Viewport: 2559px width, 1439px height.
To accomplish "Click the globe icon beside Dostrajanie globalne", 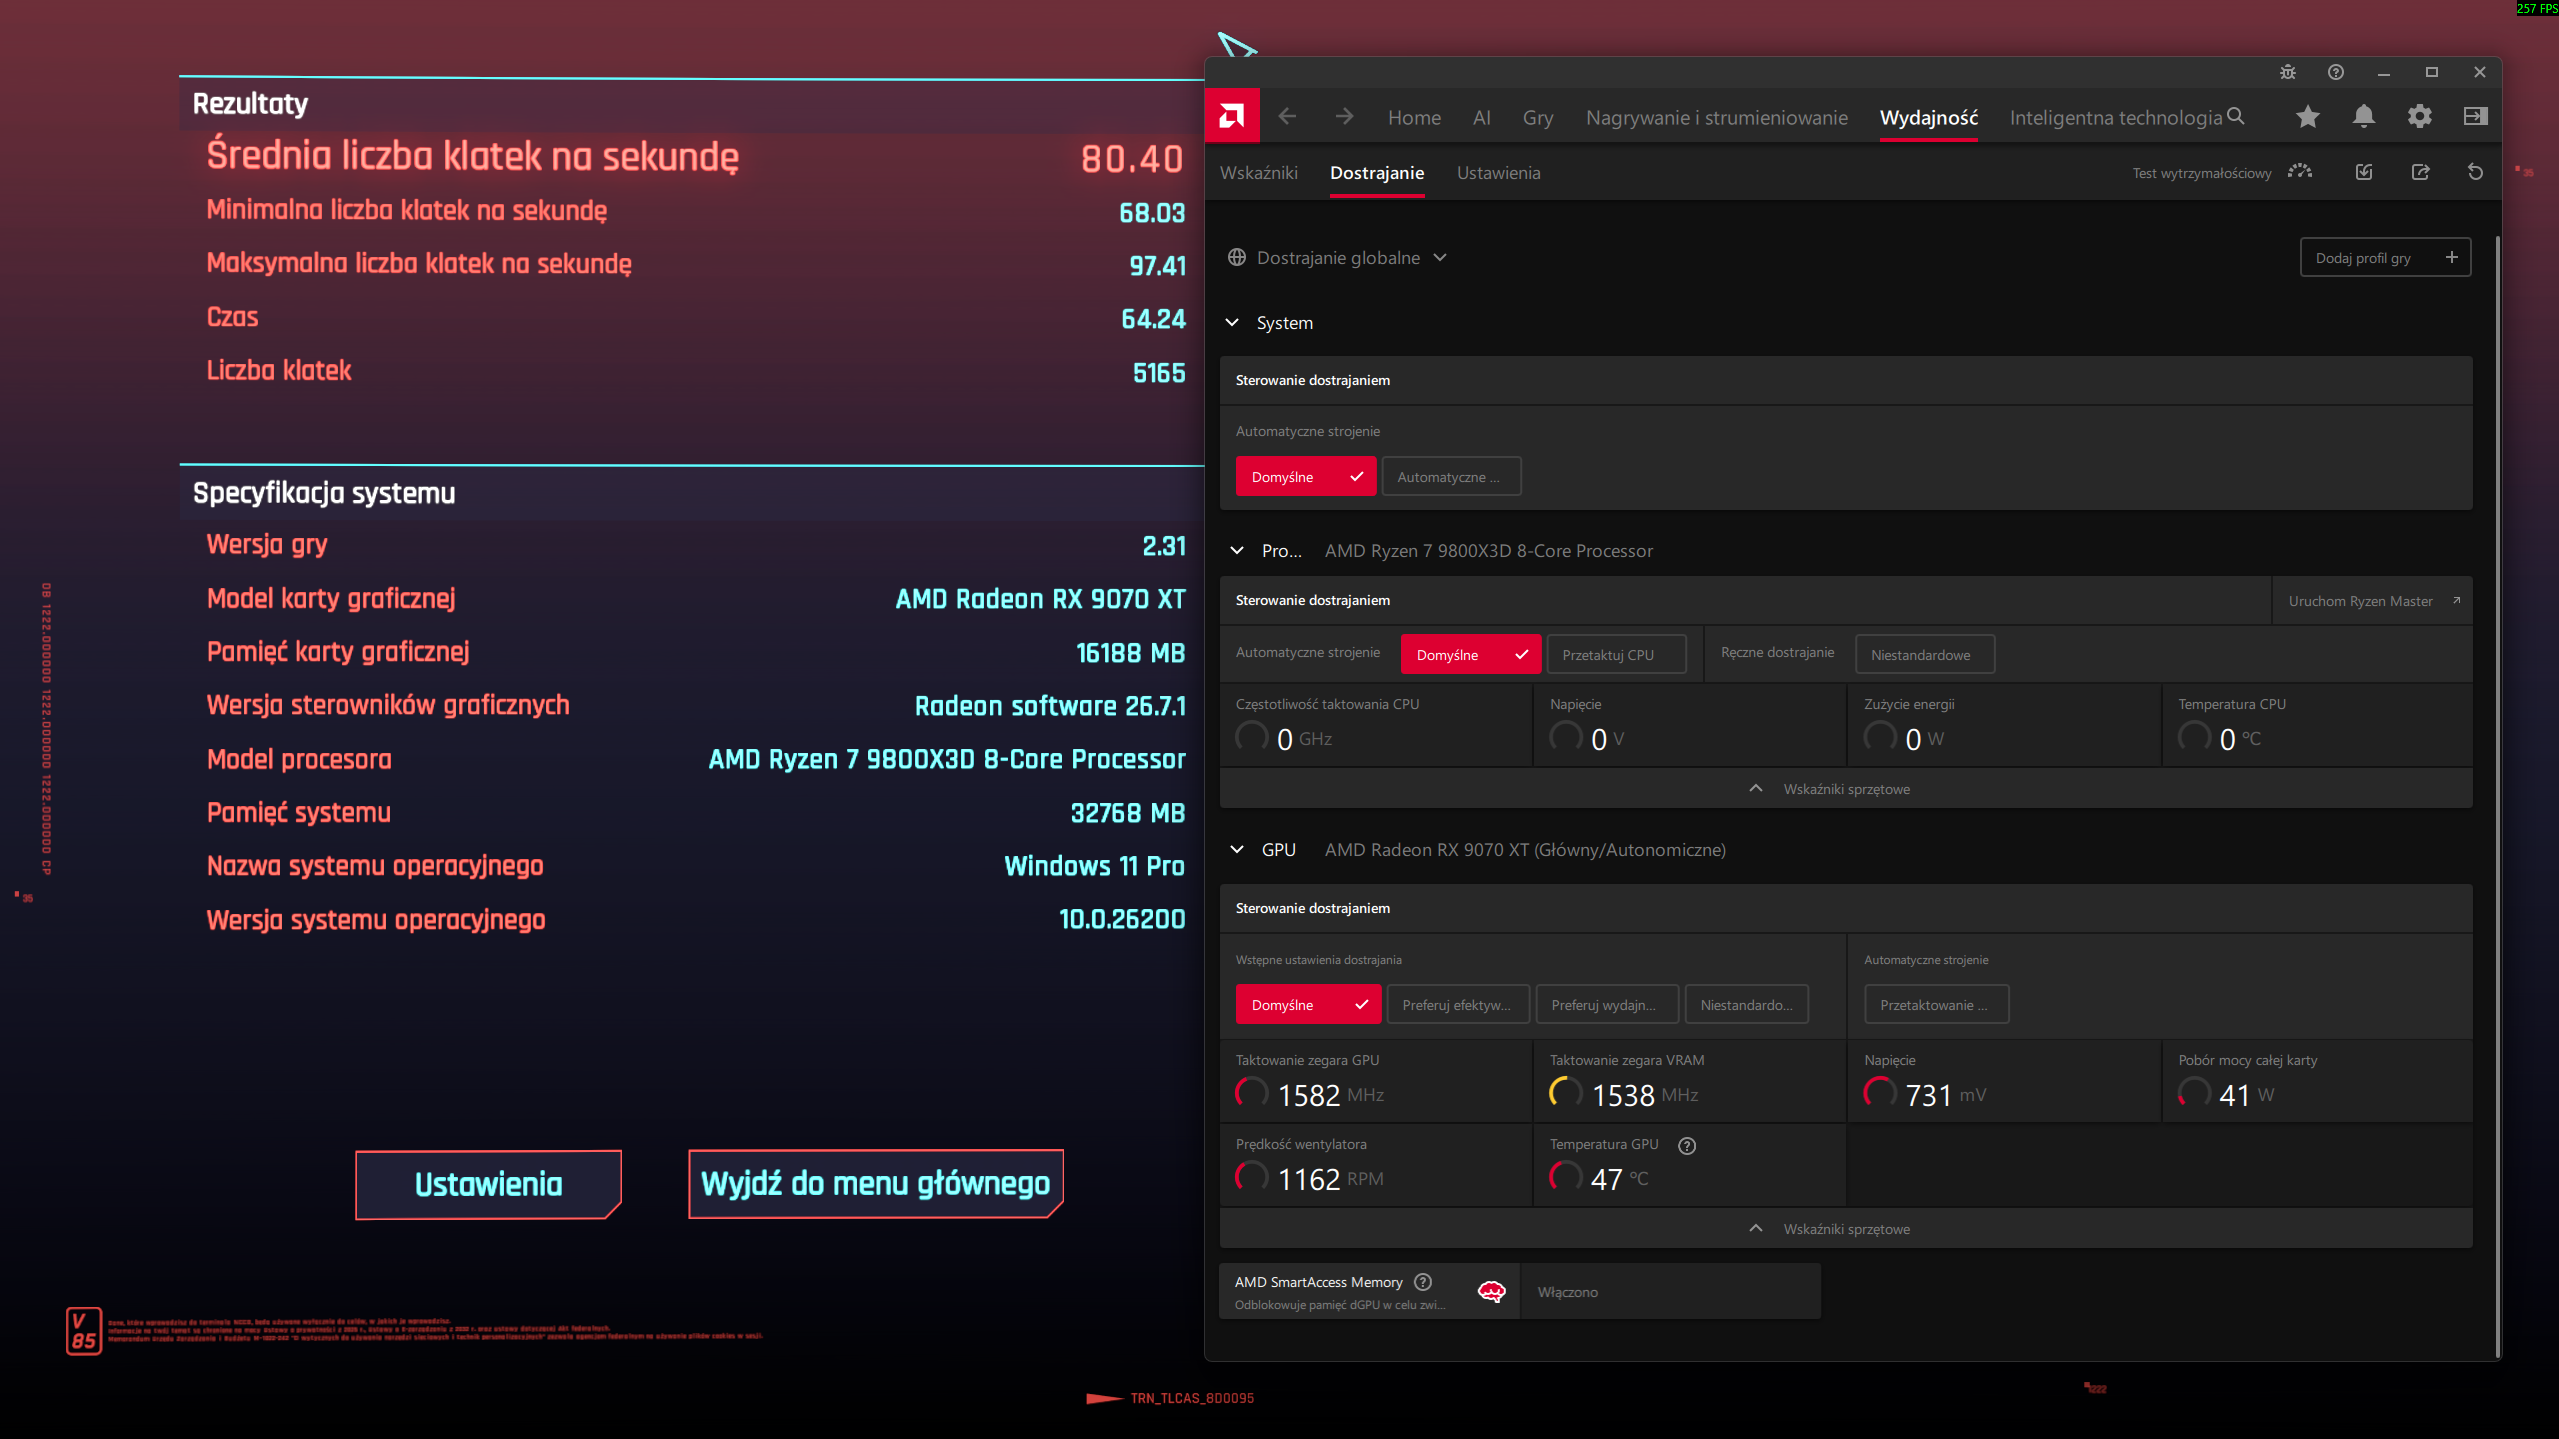I will point(1237,257).
